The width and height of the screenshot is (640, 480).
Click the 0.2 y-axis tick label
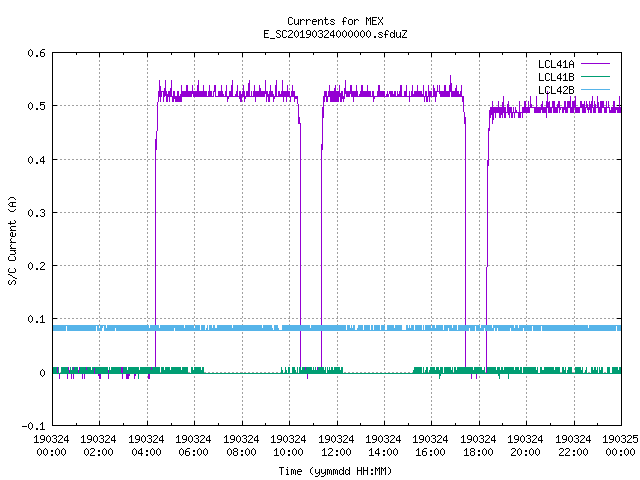(x=36, y=266)
